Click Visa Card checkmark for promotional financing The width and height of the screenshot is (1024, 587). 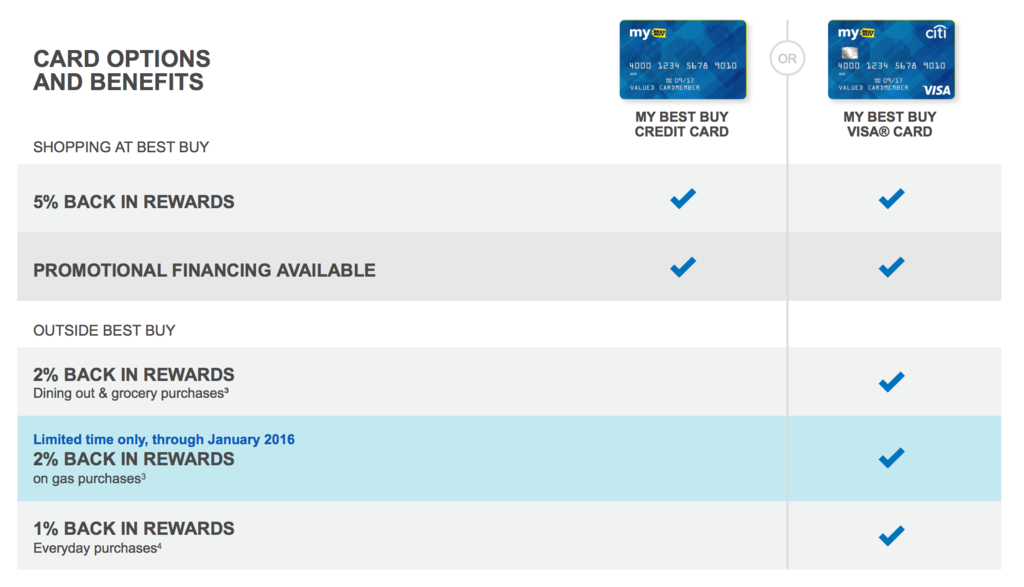pyautogui.click(x=891, y=267)
